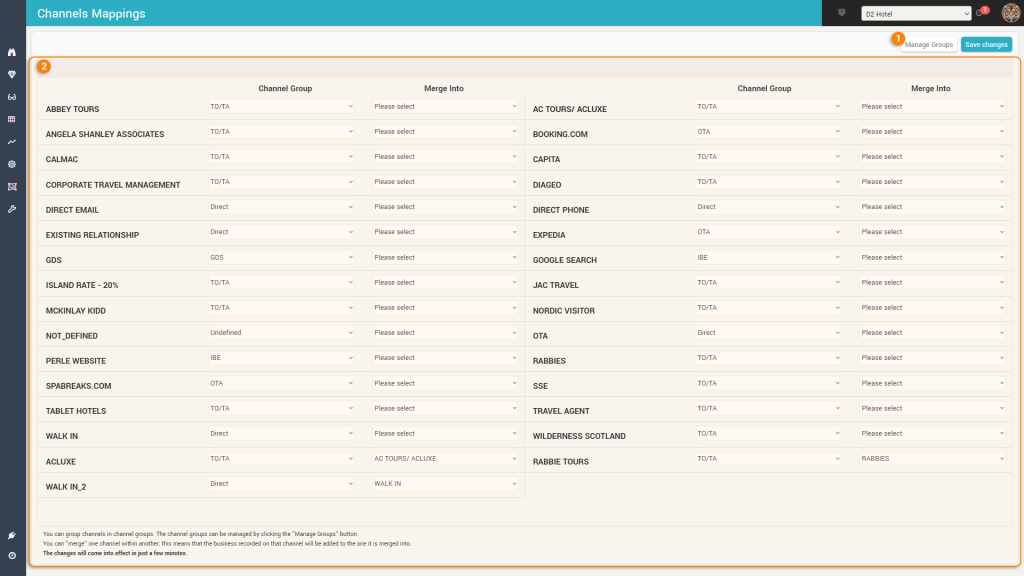Open the line chart icon in the sidebar
Image resolution: width=1024 pixels, height=576 pixels.
[12, 142]
